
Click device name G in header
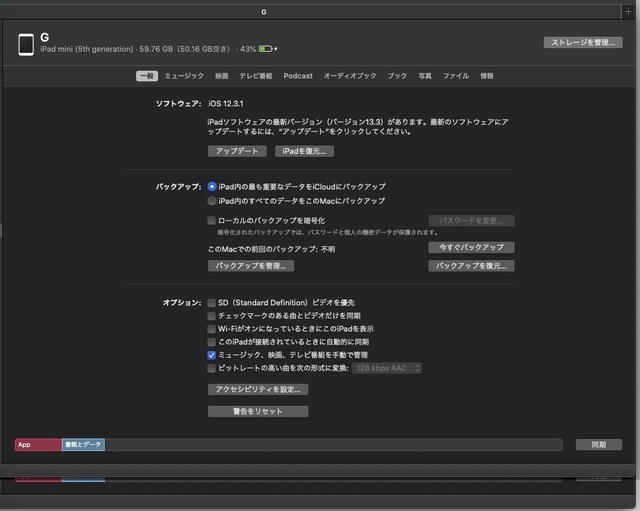tap(44, 38)
